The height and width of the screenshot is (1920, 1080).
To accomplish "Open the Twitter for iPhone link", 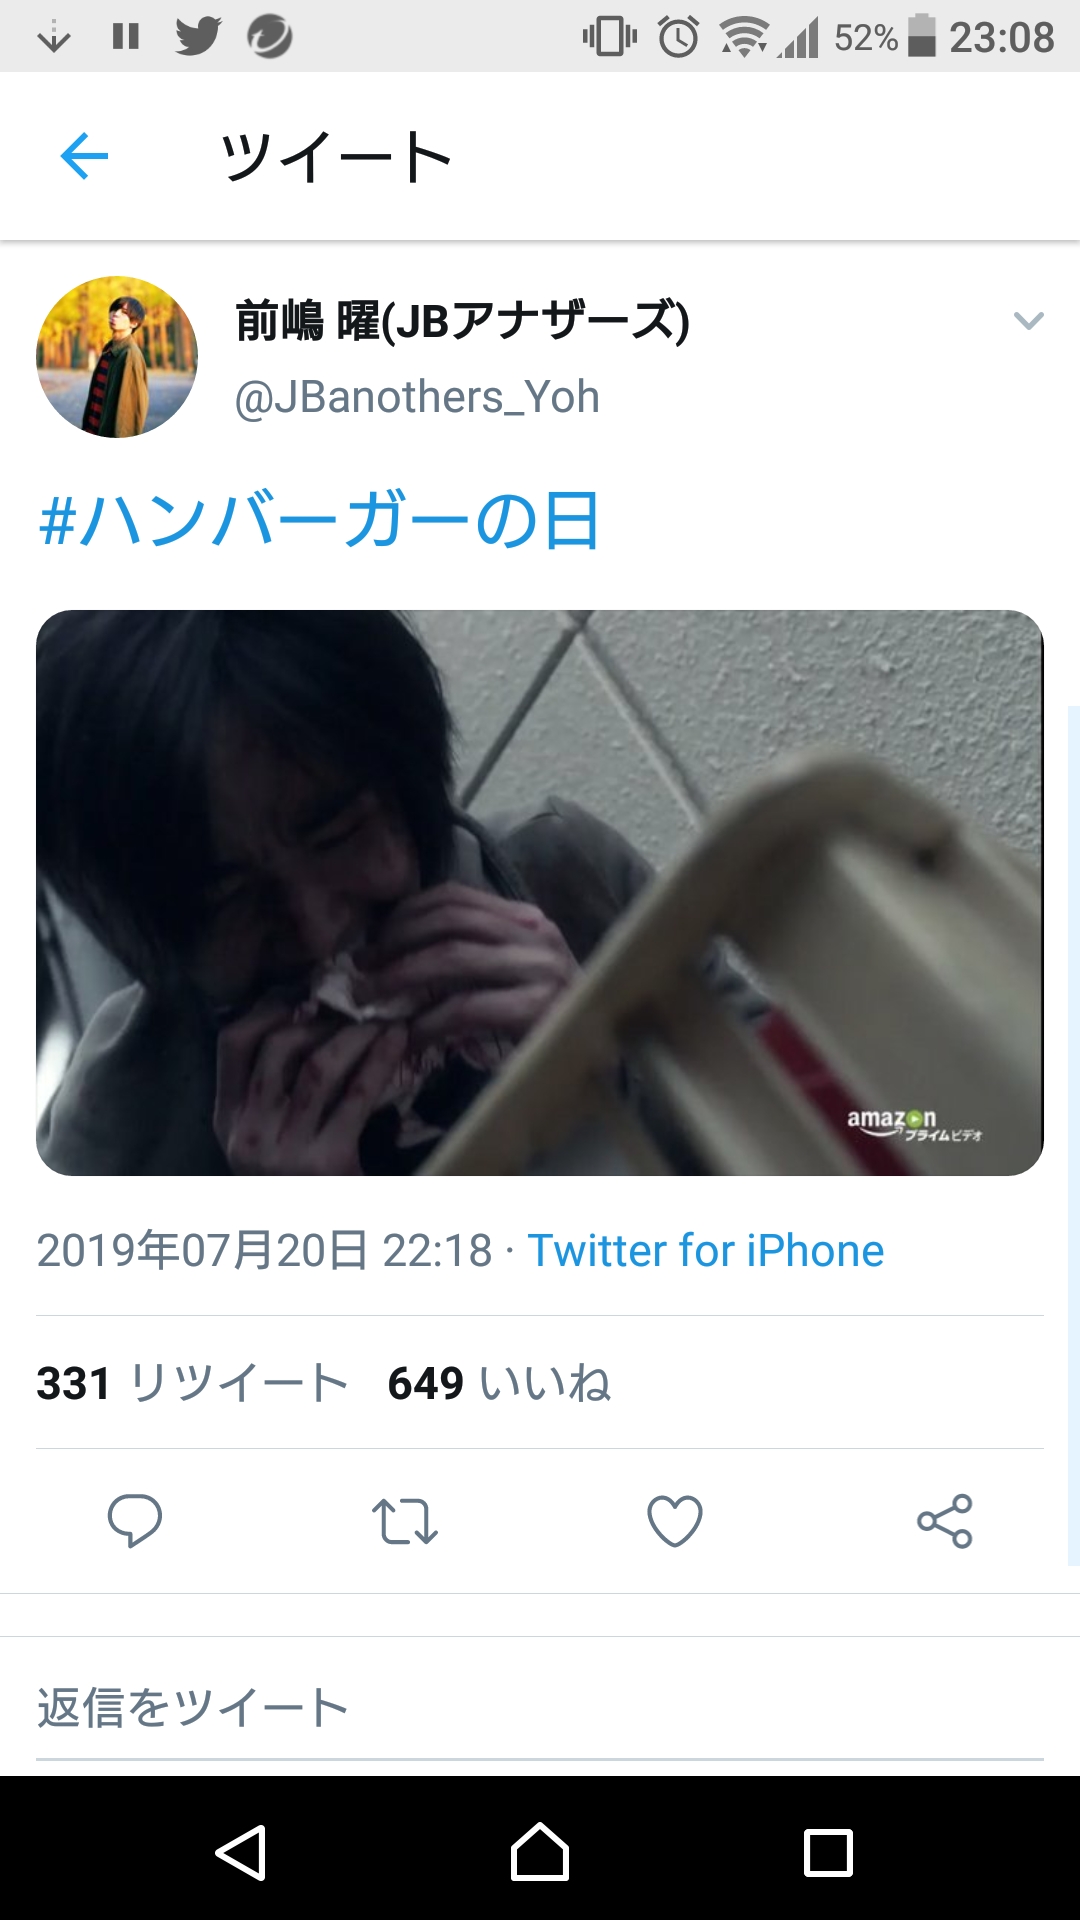I will click(706, 1250).
